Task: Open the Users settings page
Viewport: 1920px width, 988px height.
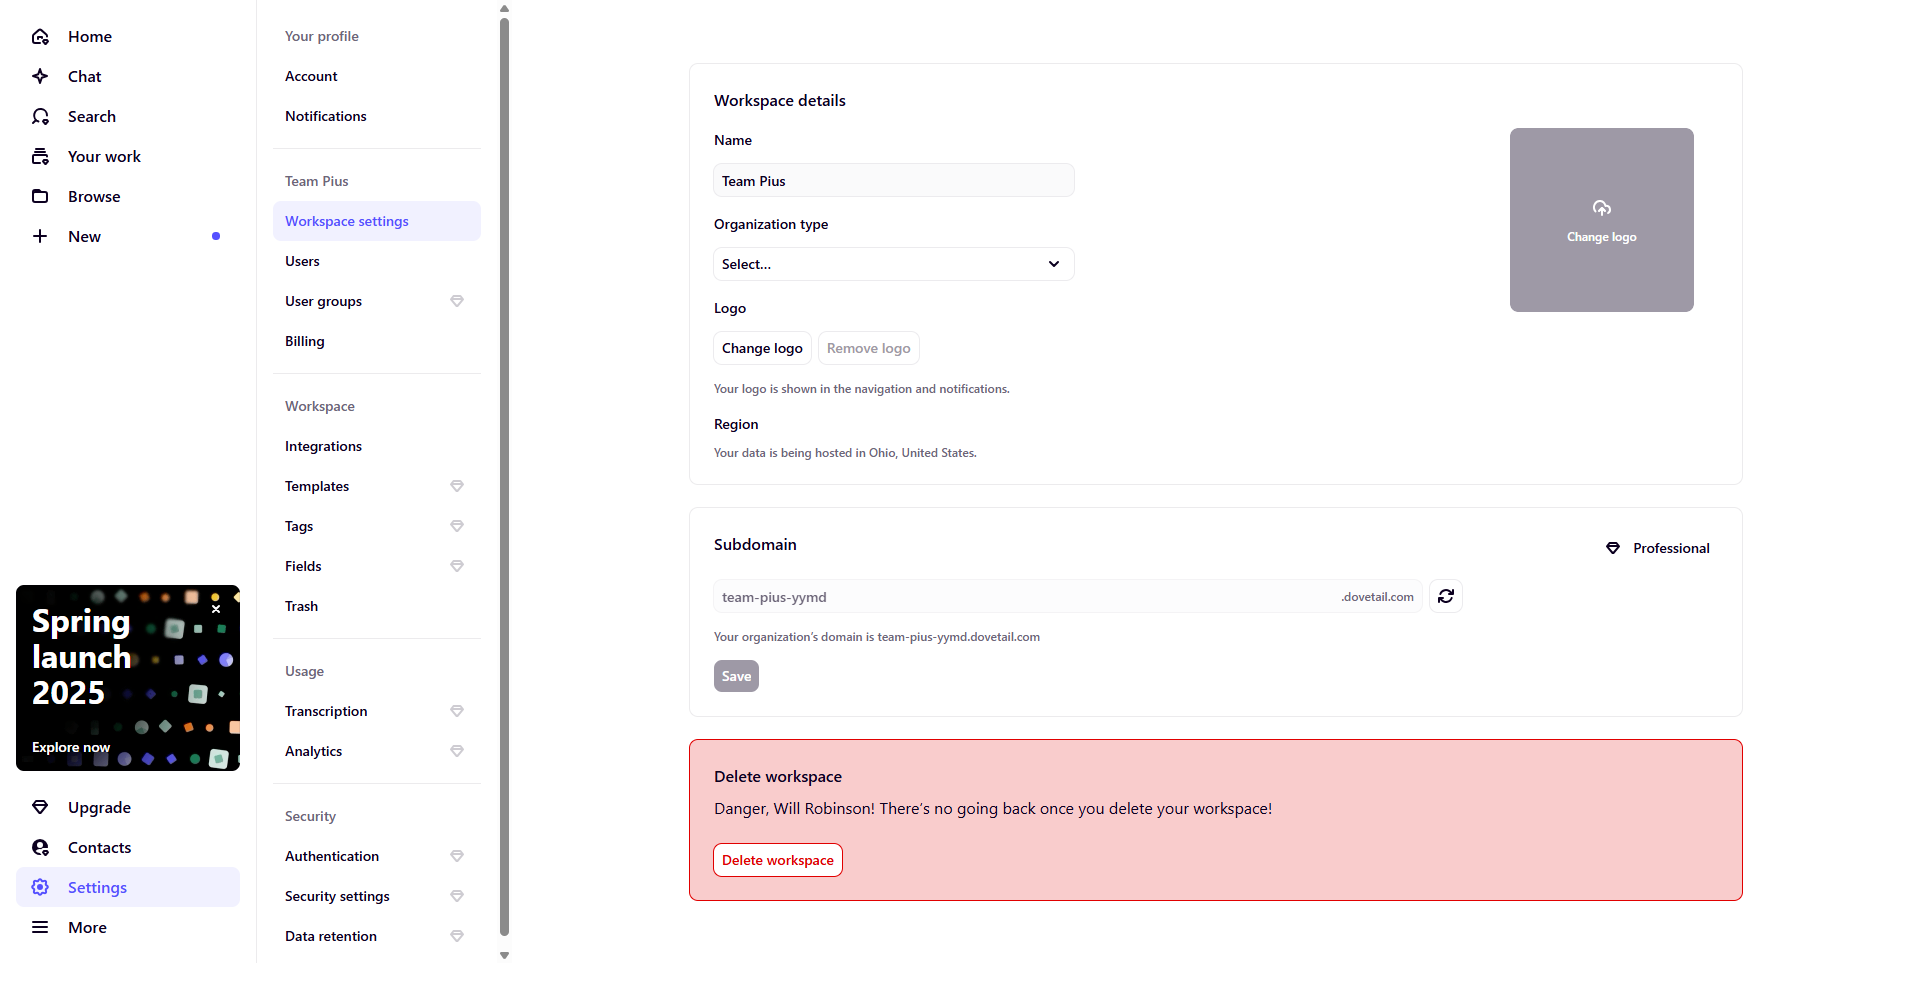Action: click(302, 262)
